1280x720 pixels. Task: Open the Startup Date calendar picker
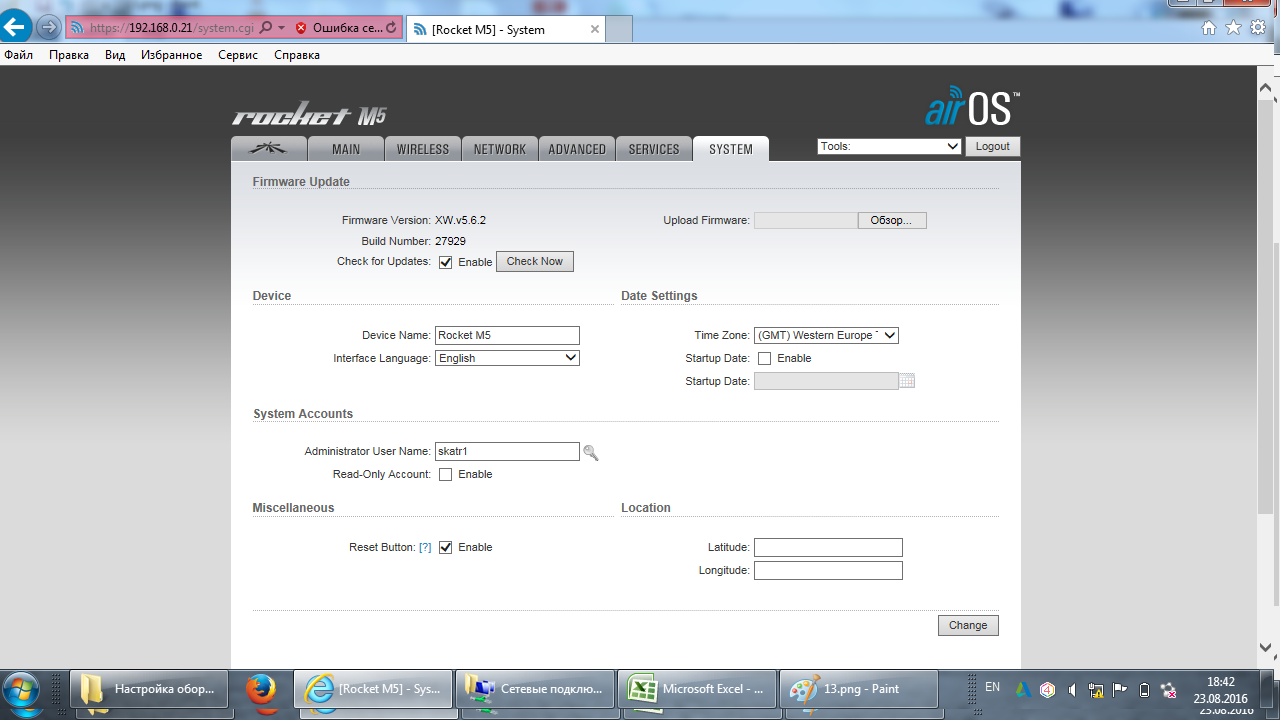tap(907, 381)
